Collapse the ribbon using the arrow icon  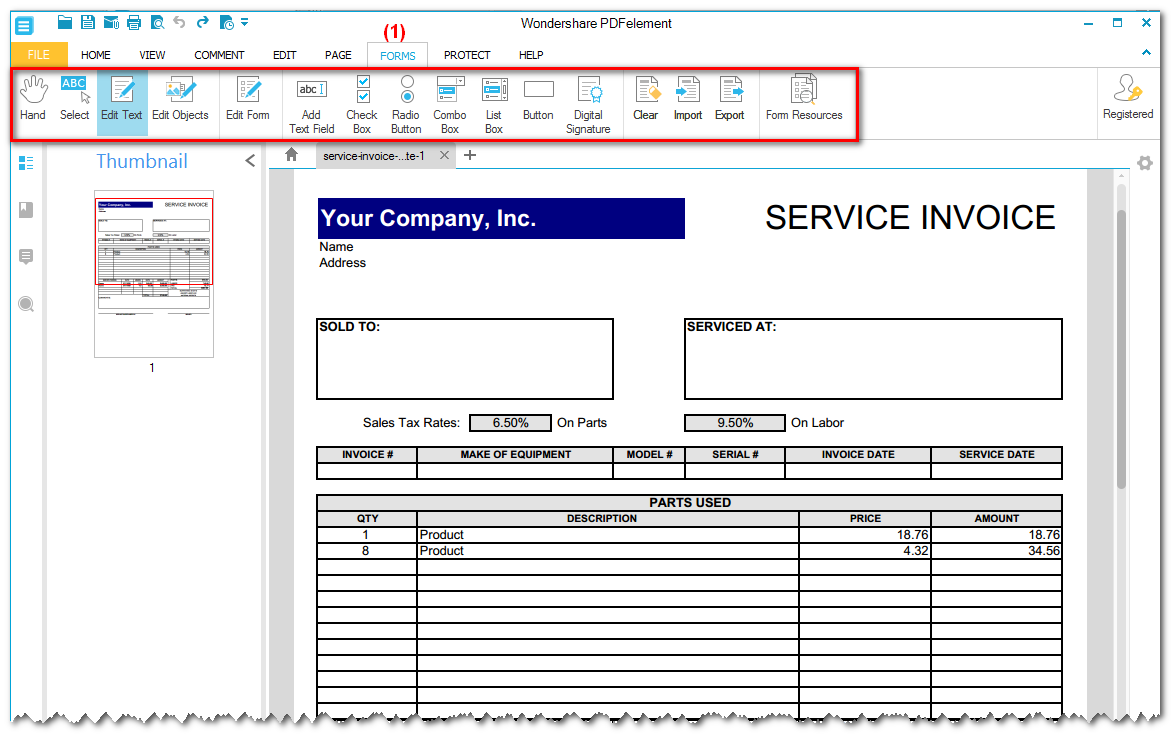pos(1146,51)
